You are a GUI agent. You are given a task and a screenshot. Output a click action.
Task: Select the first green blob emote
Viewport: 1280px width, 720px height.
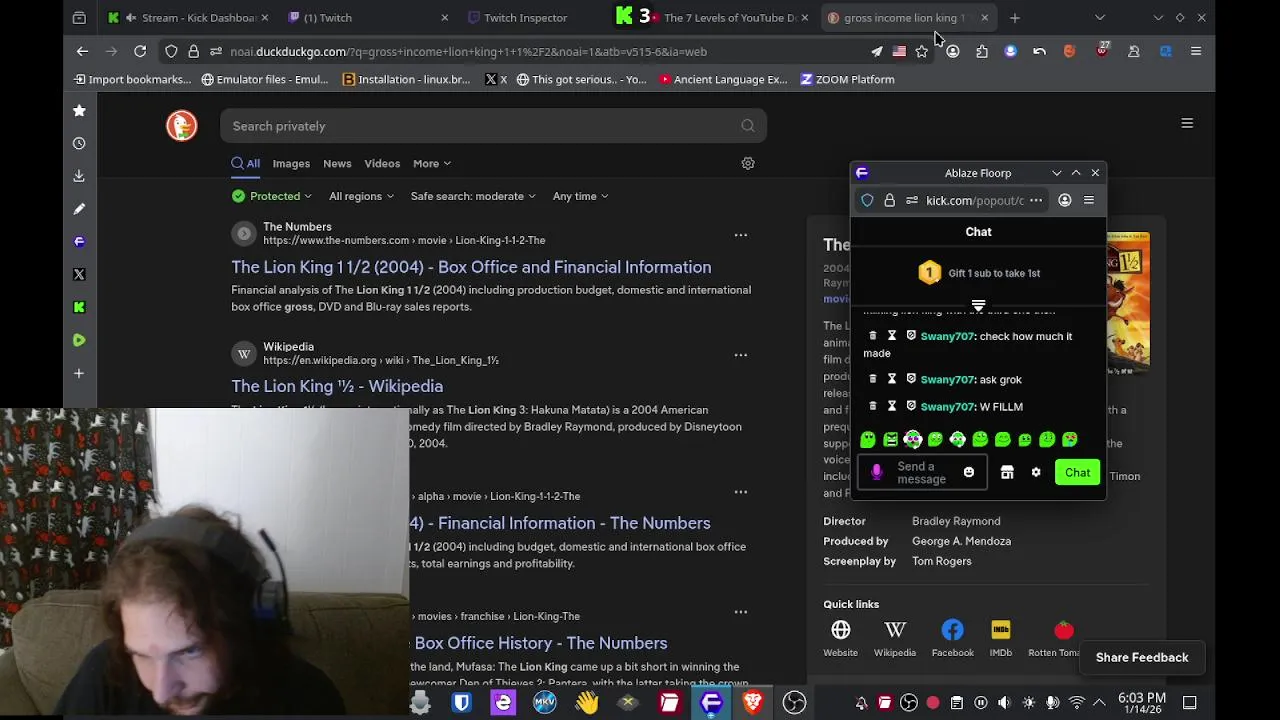[868, 439]
